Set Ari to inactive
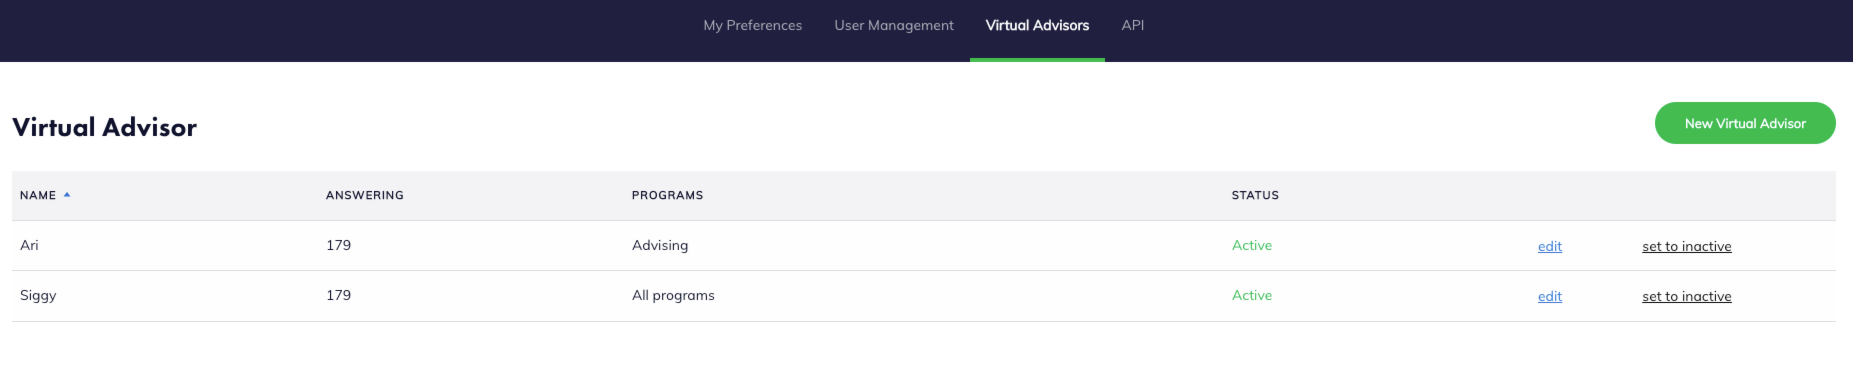1853x366 pixels. coord(1687,246)
